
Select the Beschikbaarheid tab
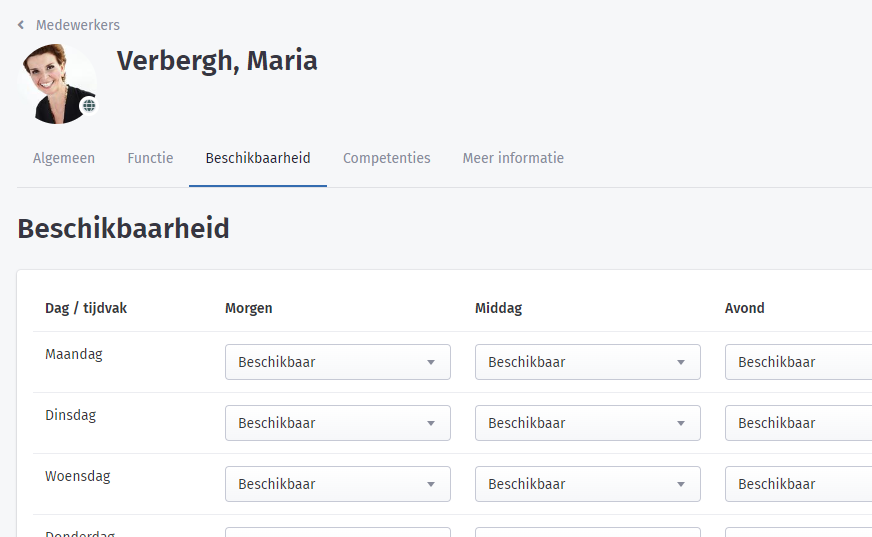(x=258, y=158)
